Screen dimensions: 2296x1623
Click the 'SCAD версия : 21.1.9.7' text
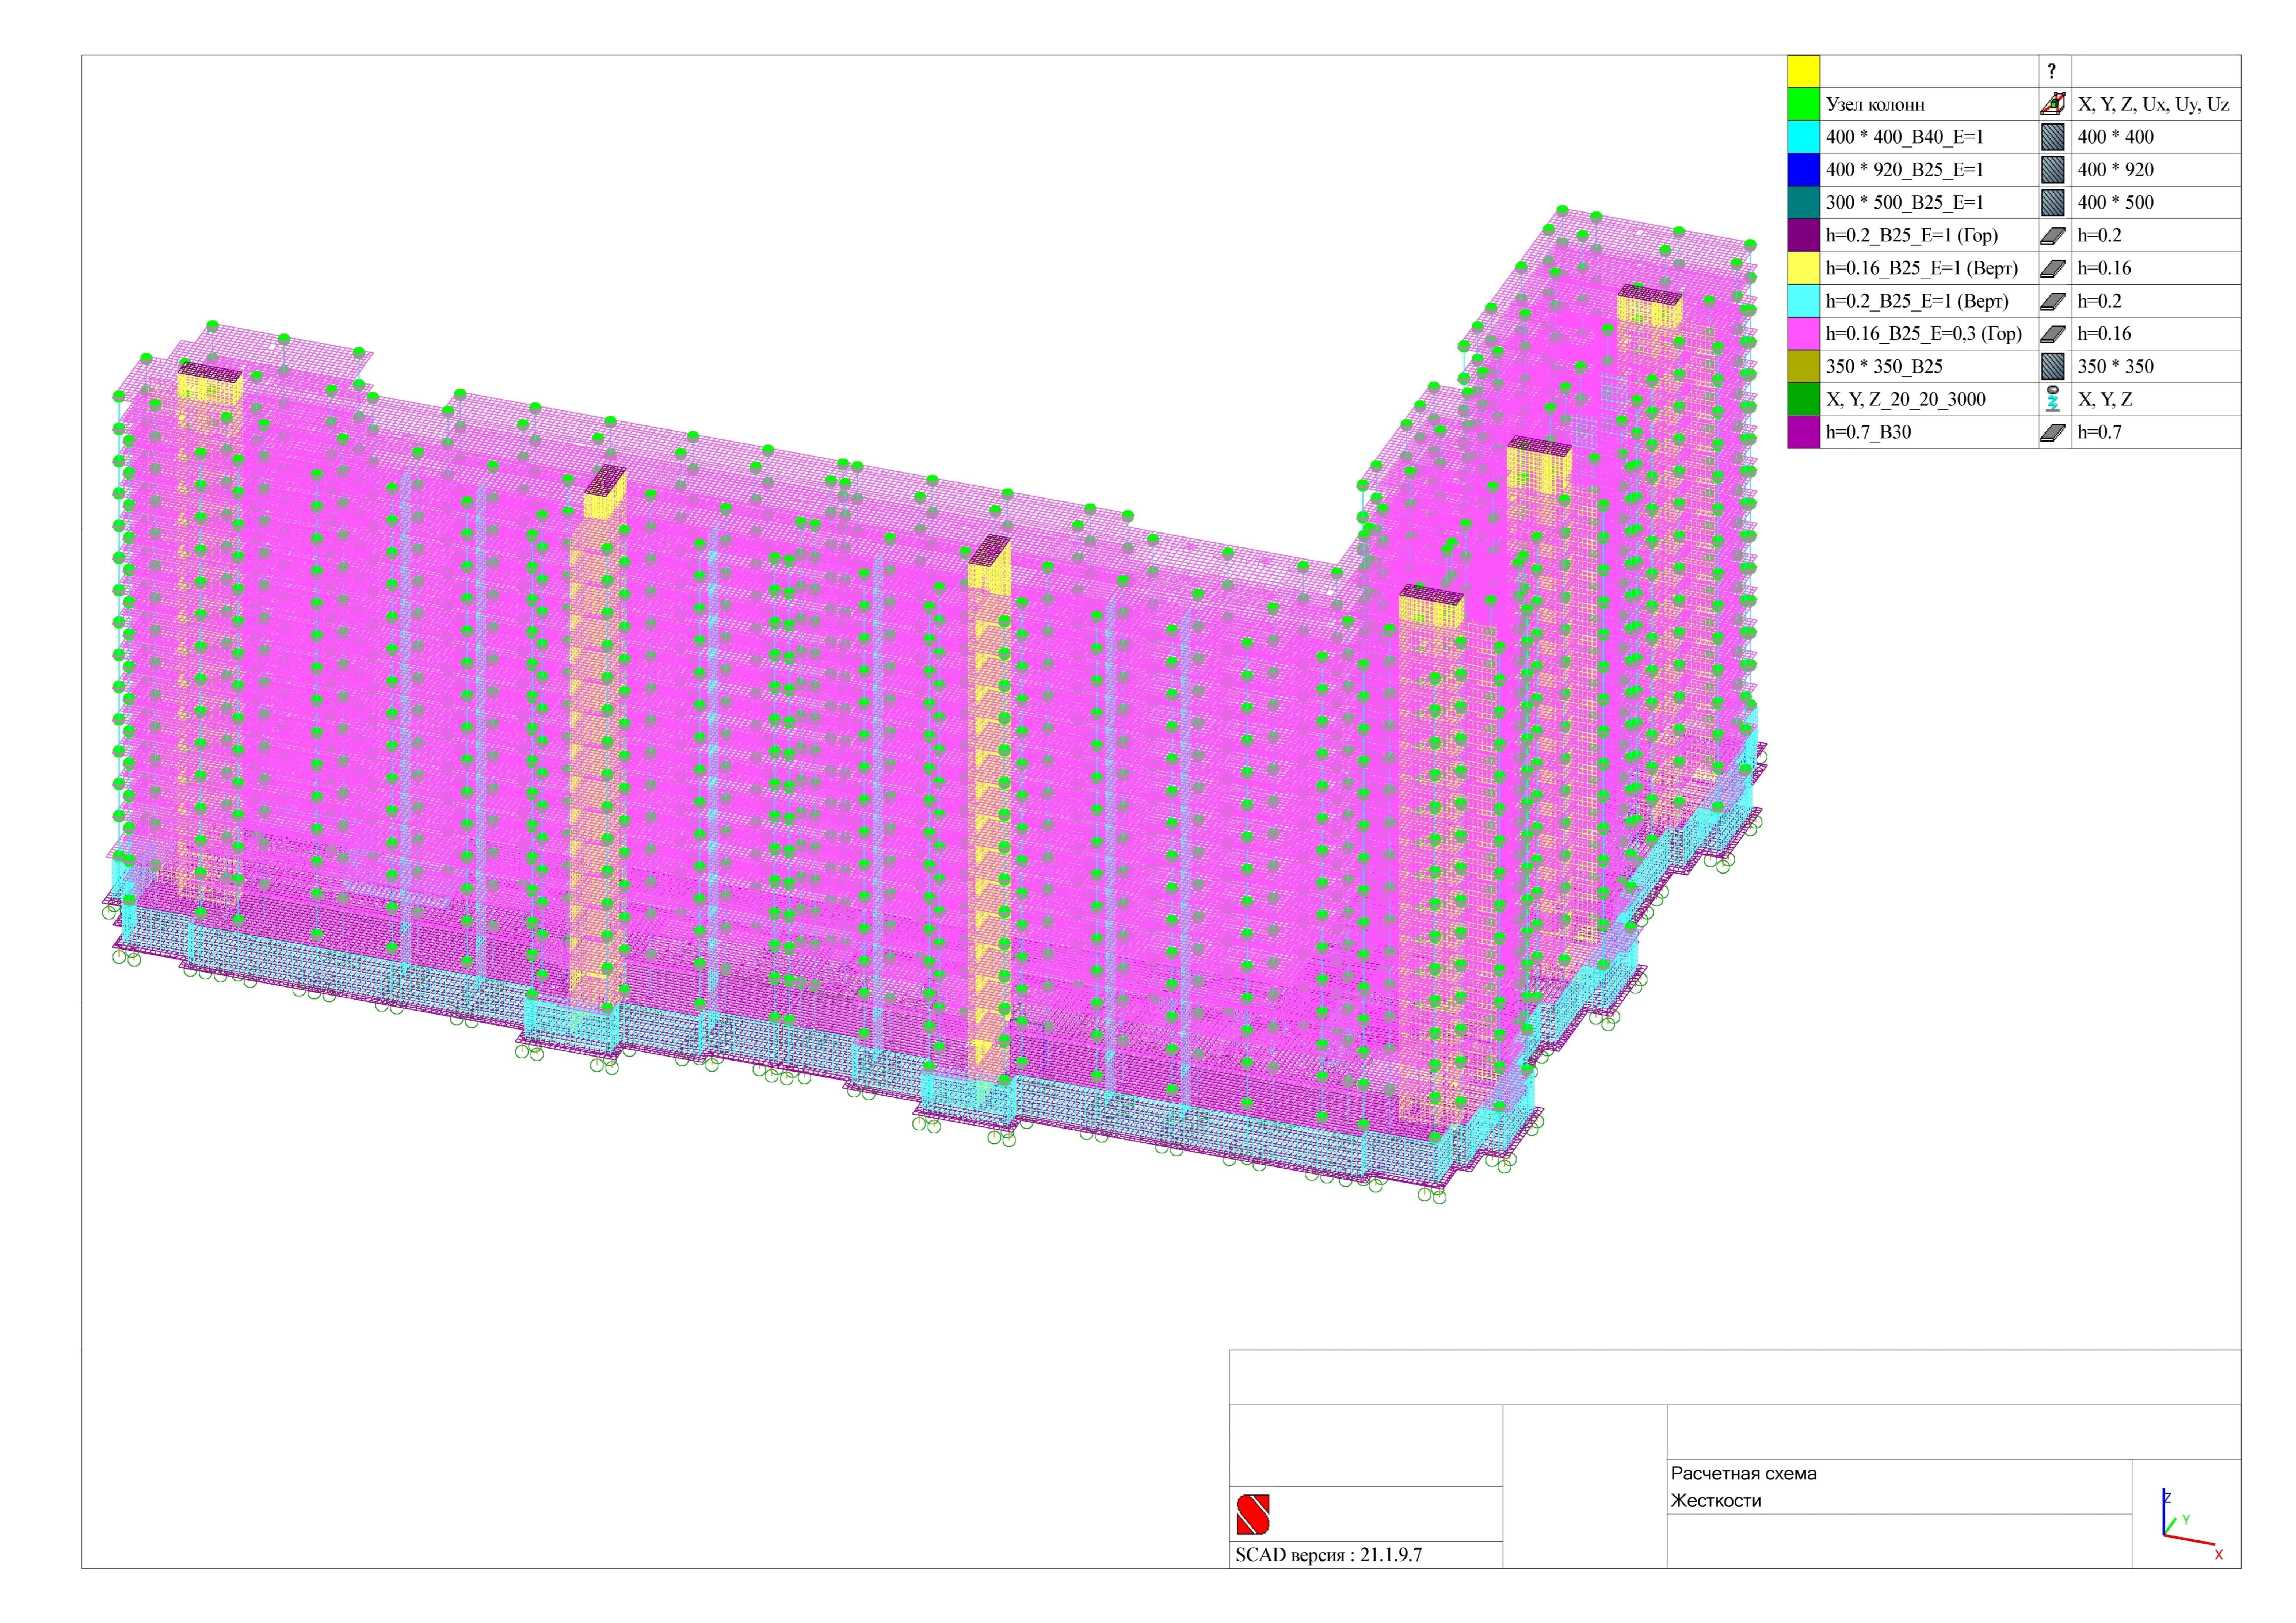click(1329, 1555)
